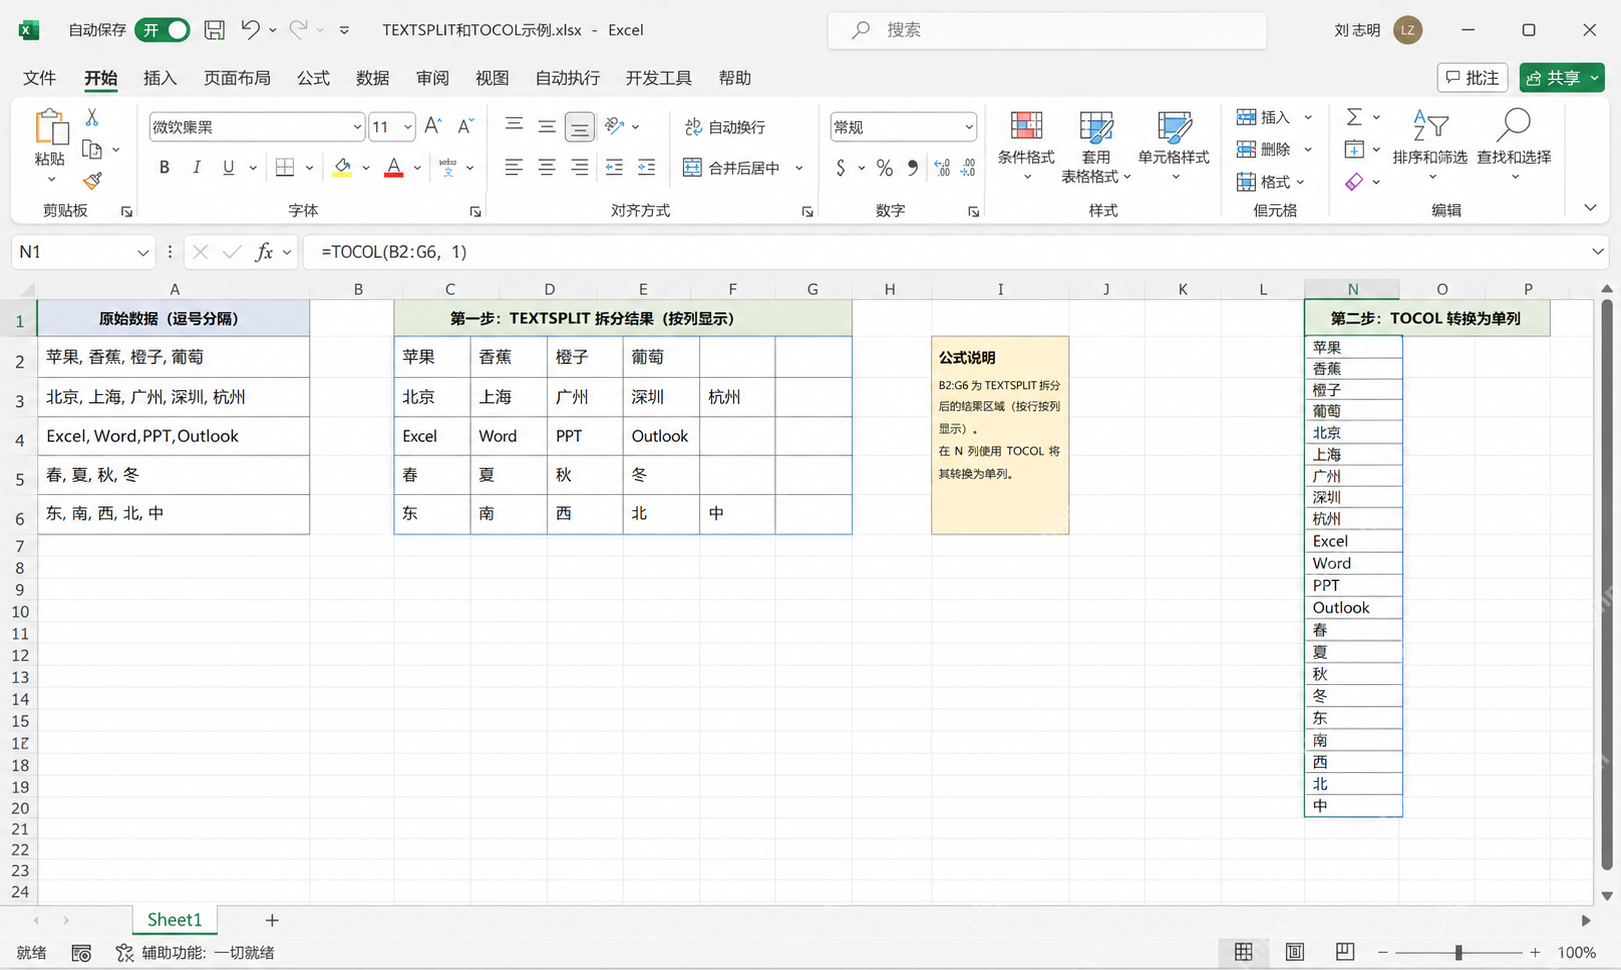Click the comma style icon
The height and width of the screenshot is (970, 1621).
click(x=912, y=168)
